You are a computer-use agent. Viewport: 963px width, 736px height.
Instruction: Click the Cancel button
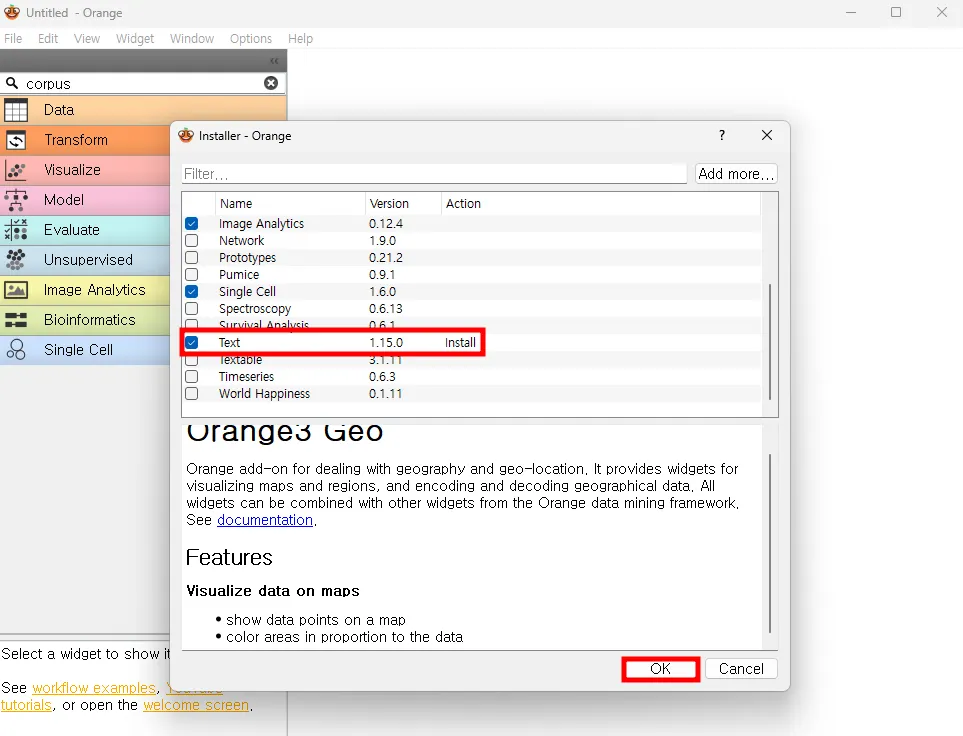(741, 668)
